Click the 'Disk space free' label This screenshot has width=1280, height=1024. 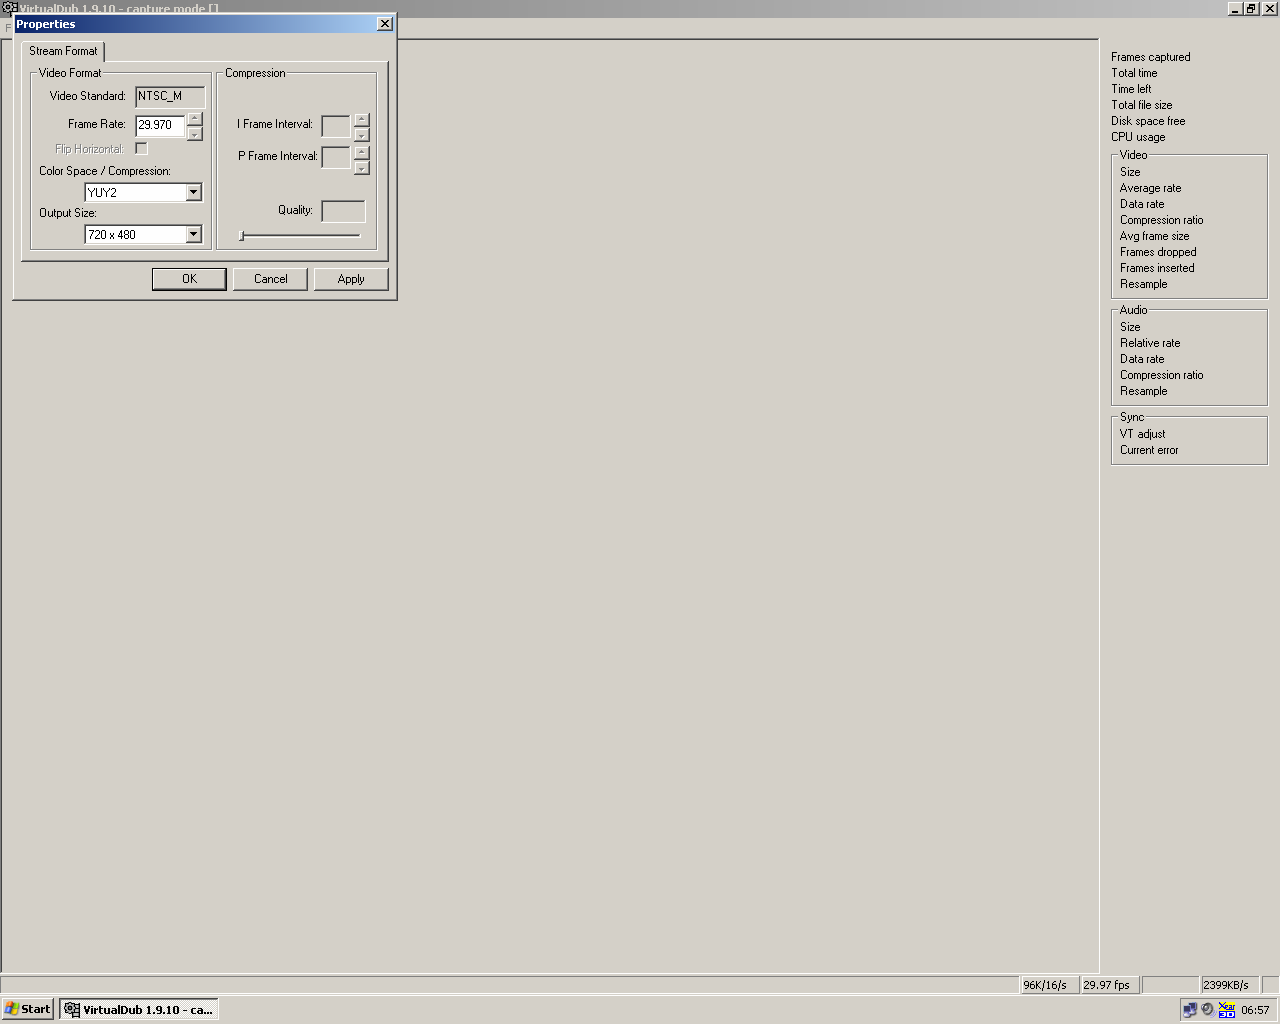1148,121
